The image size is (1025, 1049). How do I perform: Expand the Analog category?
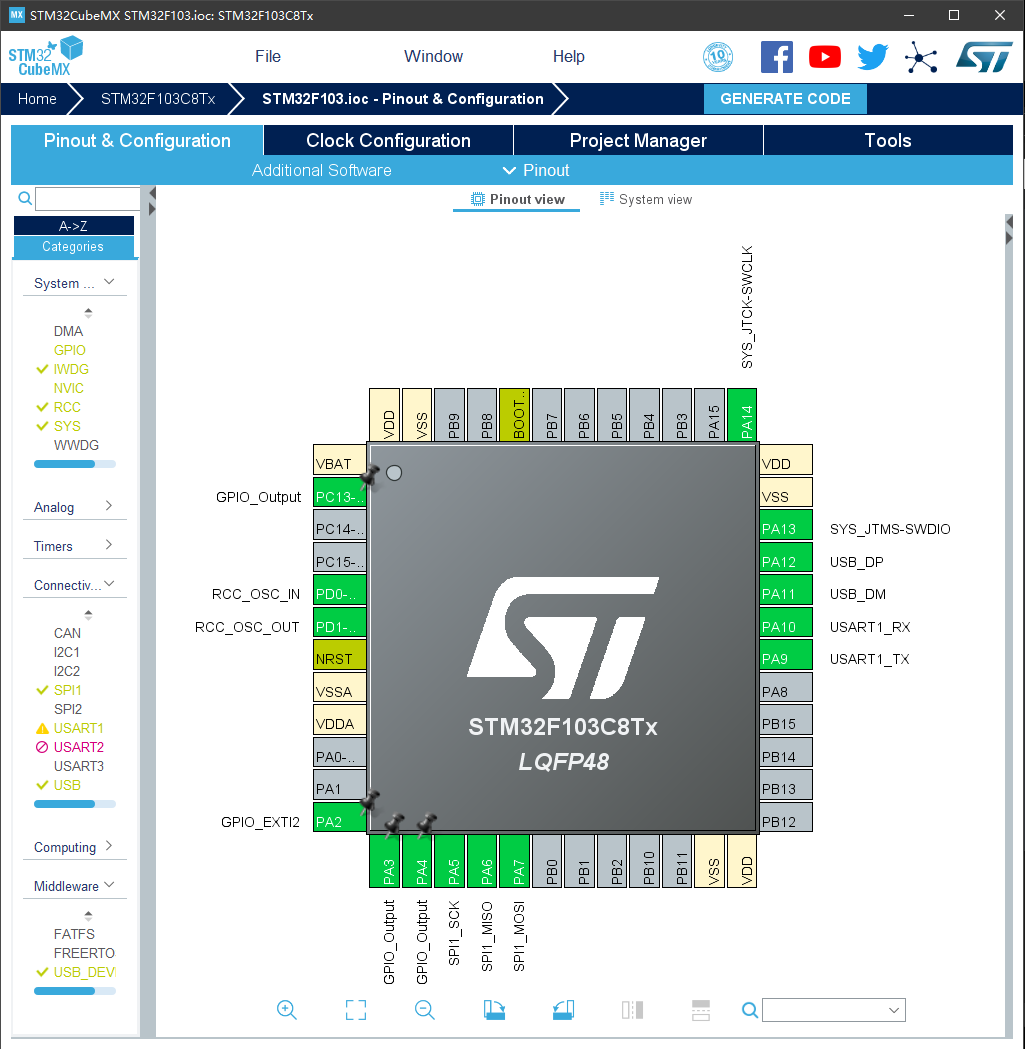click(x=74, y=507)
